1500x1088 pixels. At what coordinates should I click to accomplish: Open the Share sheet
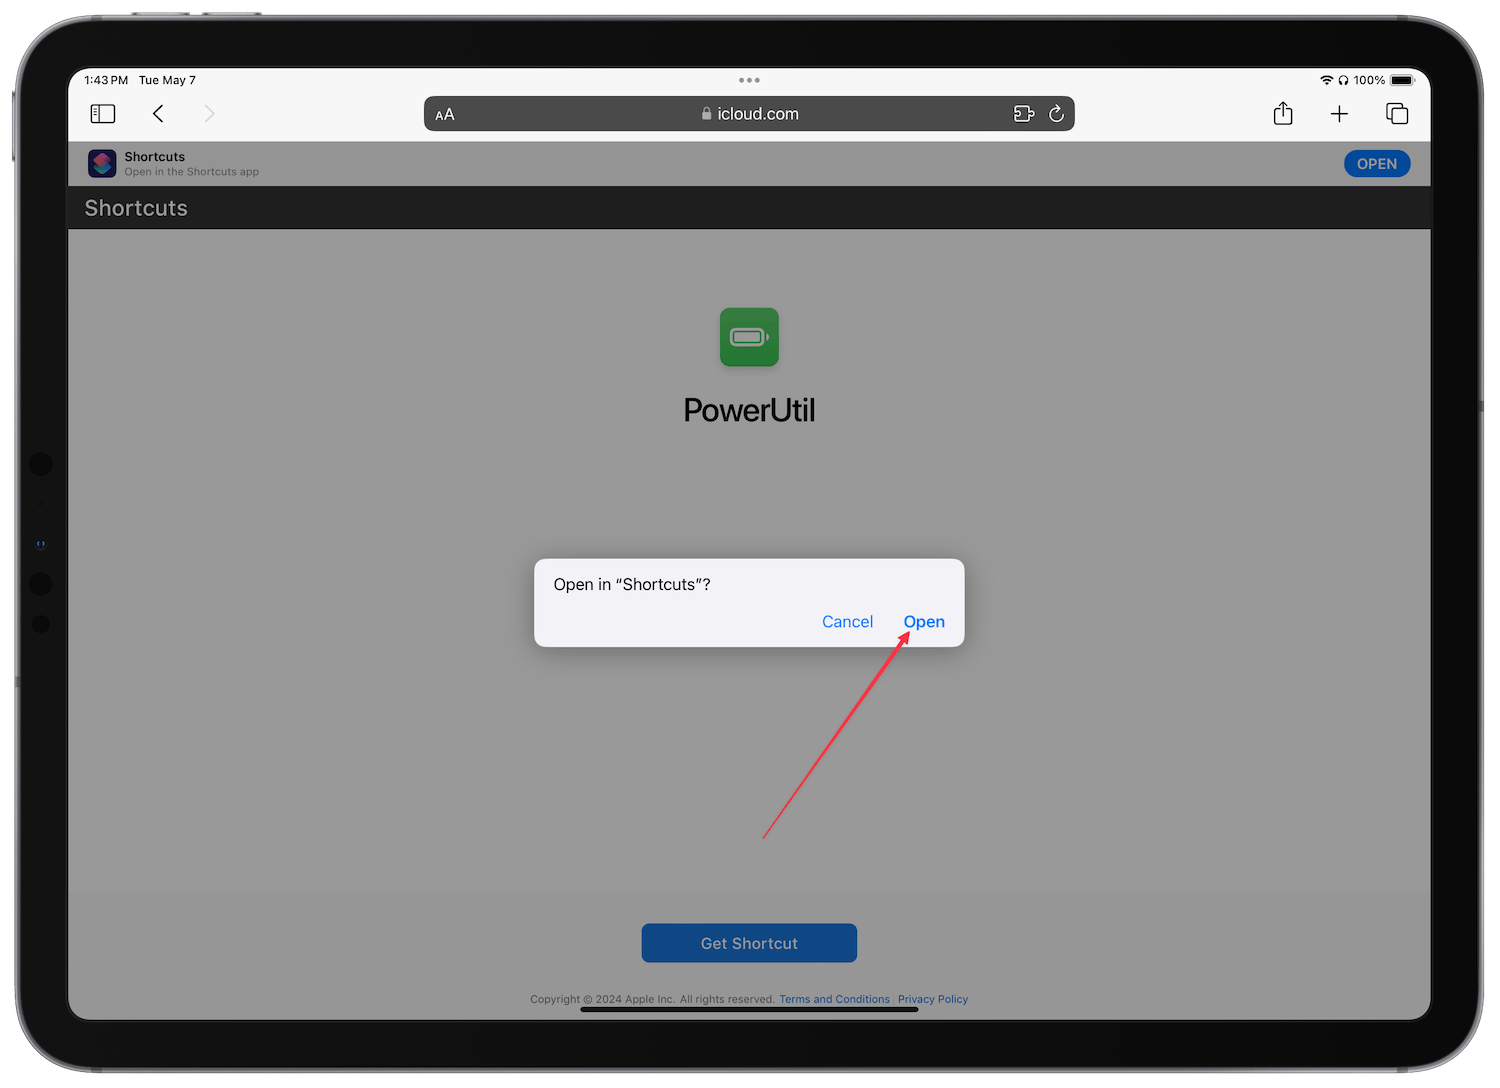tap(1283, 114)
